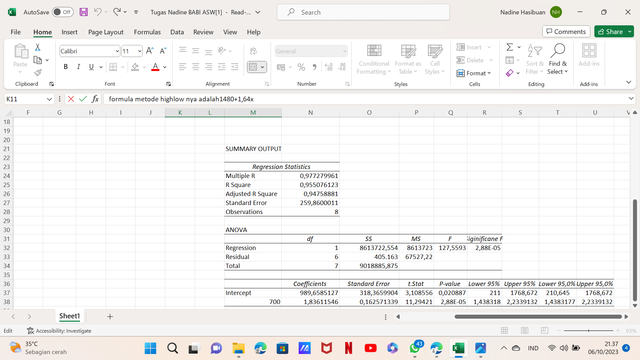The height and width of the screenshot is (360, 640).
Task: Click the Comma Style icon
Action: click(x=314, y=67)
